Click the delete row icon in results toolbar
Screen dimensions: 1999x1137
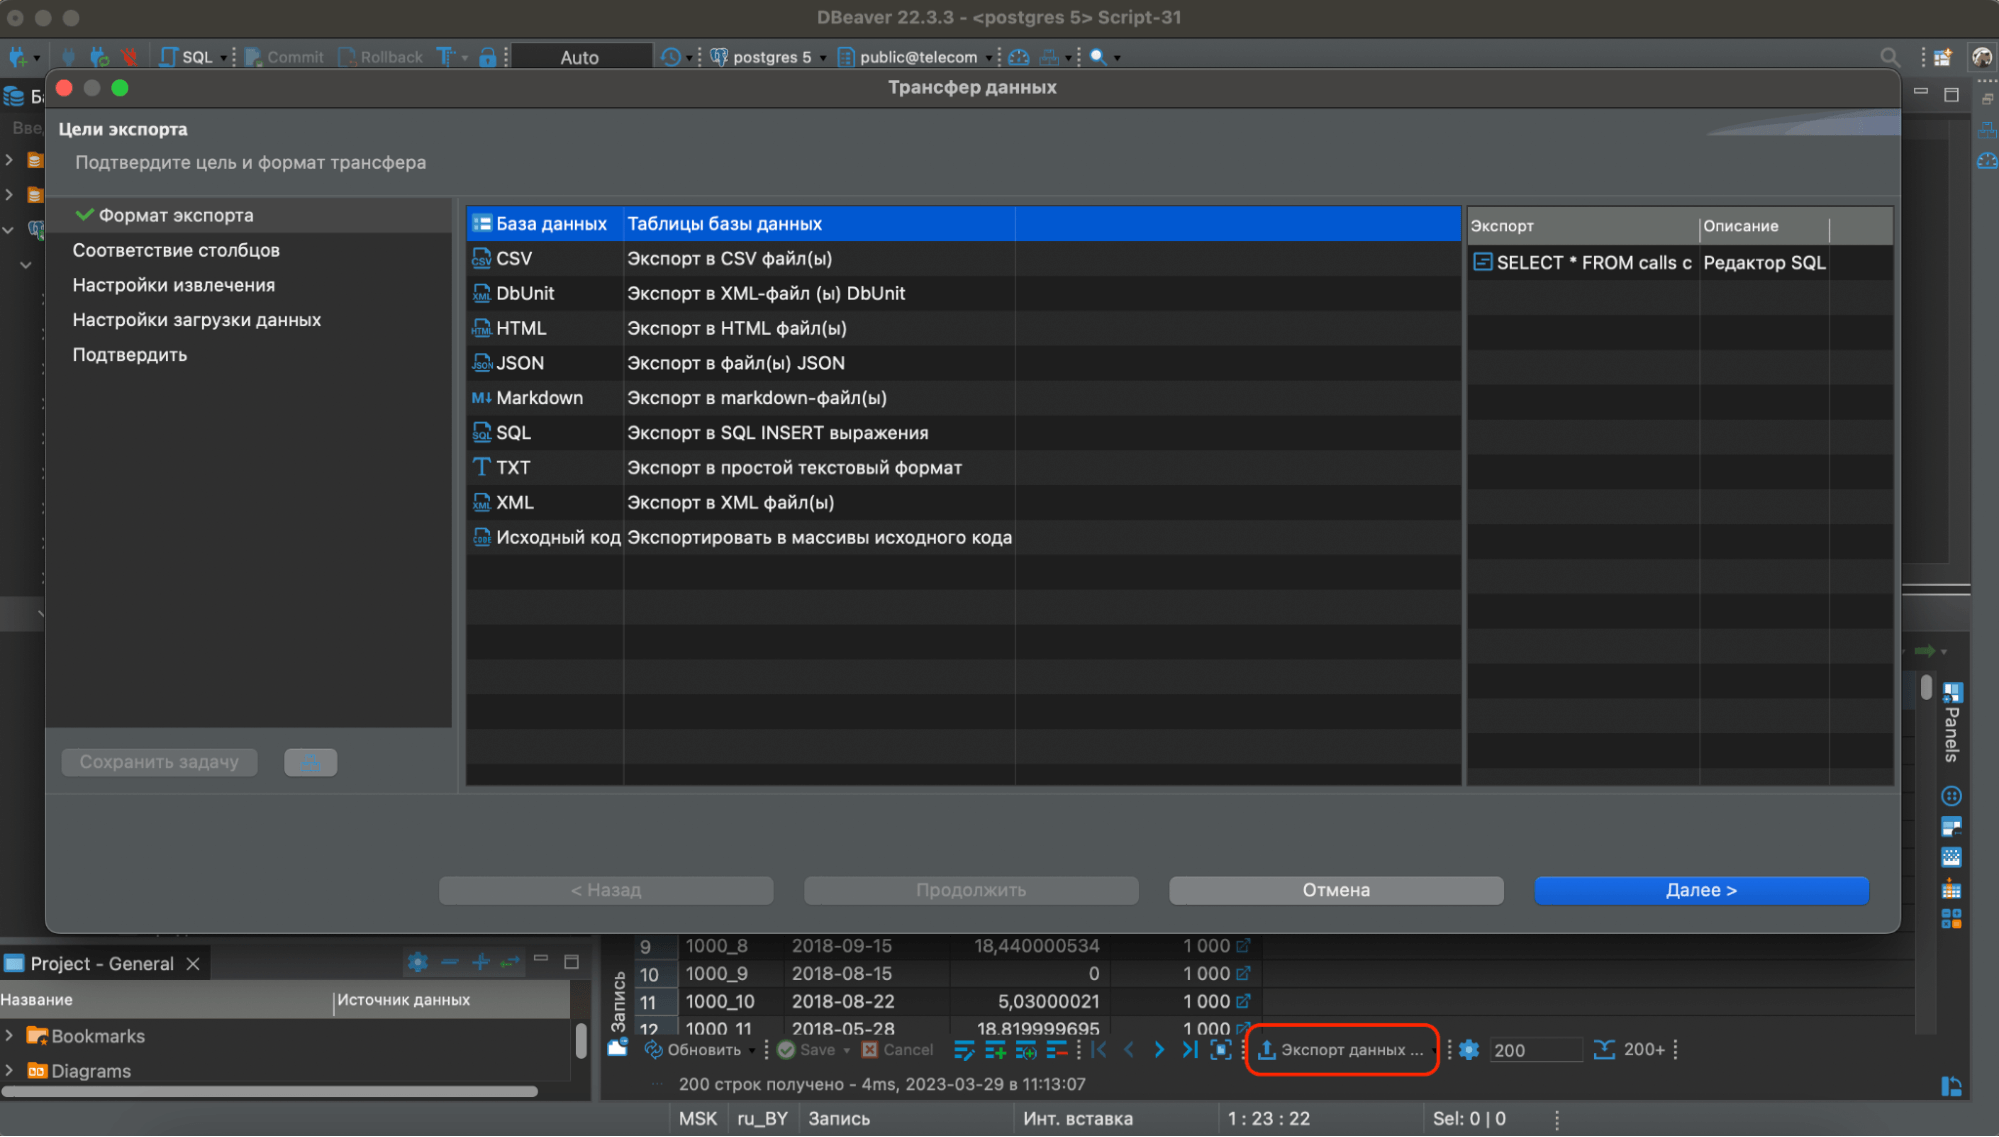1056,1050
